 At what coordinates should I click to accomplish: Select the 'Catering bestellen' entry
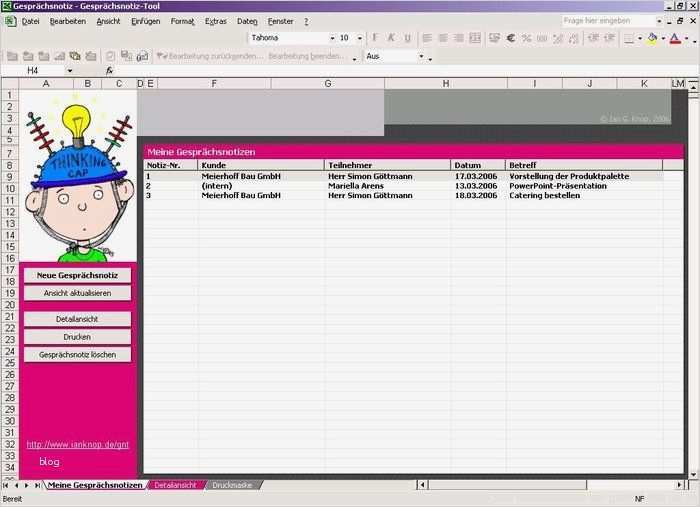tap(545, 195)
